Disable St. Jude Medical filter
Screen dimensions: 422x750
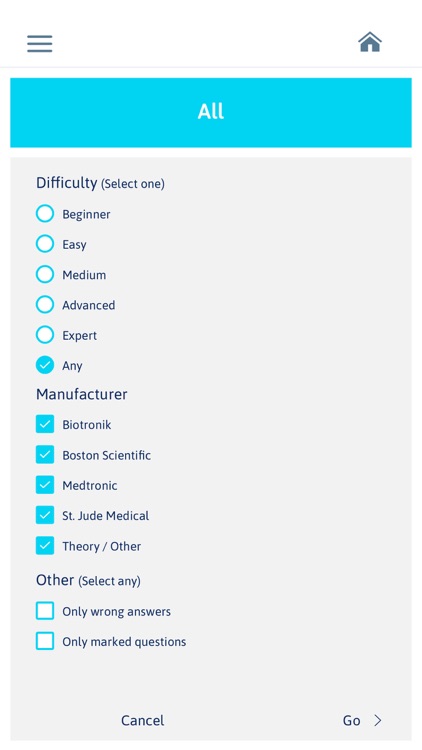[x=45, y=516]
